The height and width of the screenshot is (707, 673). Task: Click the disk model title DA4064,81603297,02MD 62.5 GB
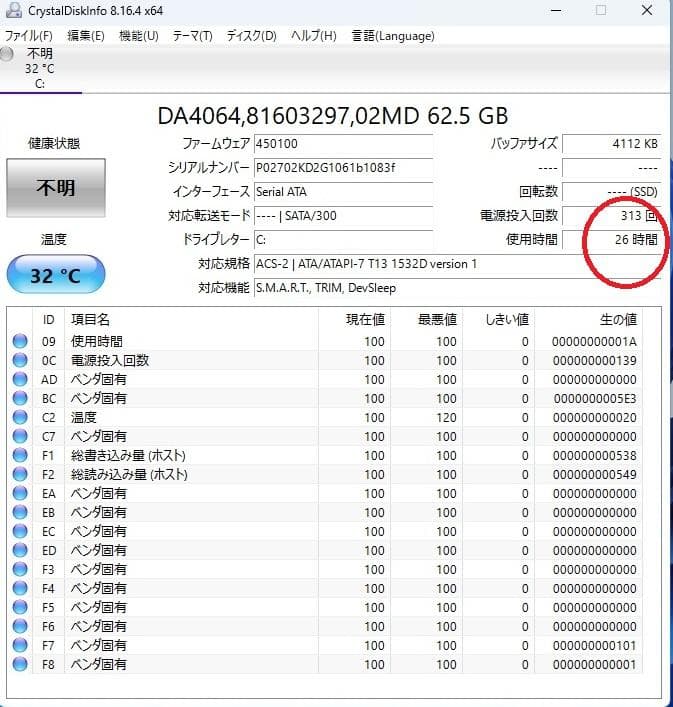[333, 116]
